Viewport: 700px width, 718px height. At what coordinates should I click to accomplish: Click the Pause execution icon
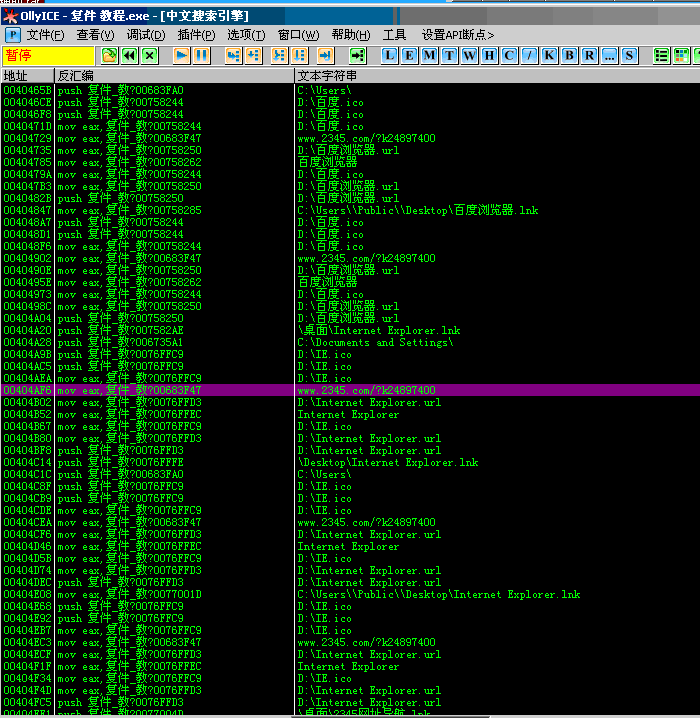pyautogui.click(x=202, y=56)
